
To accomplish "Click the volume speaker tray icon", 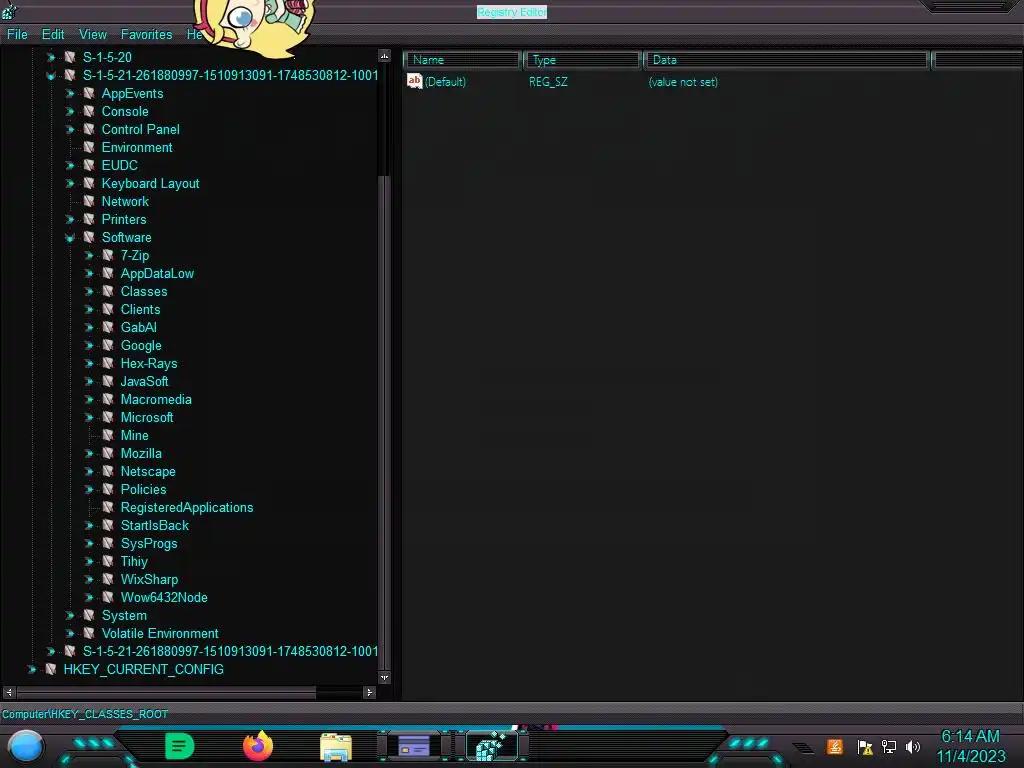I will (912, 746).
